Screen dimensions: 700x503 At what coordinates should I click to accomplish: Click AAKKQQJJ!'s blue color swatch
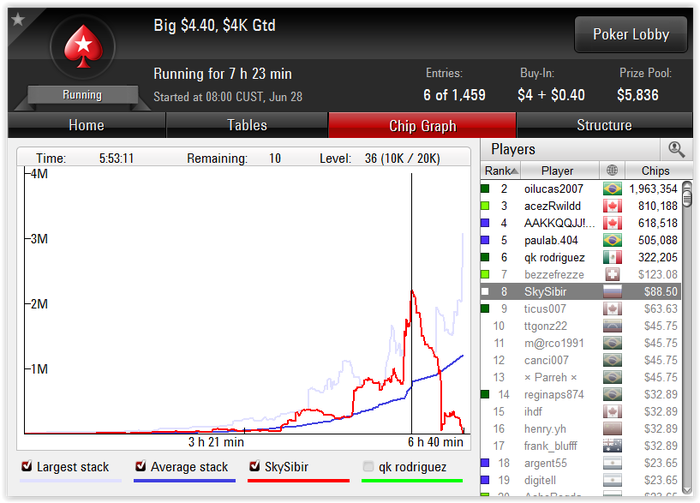(x=485, y=223)
